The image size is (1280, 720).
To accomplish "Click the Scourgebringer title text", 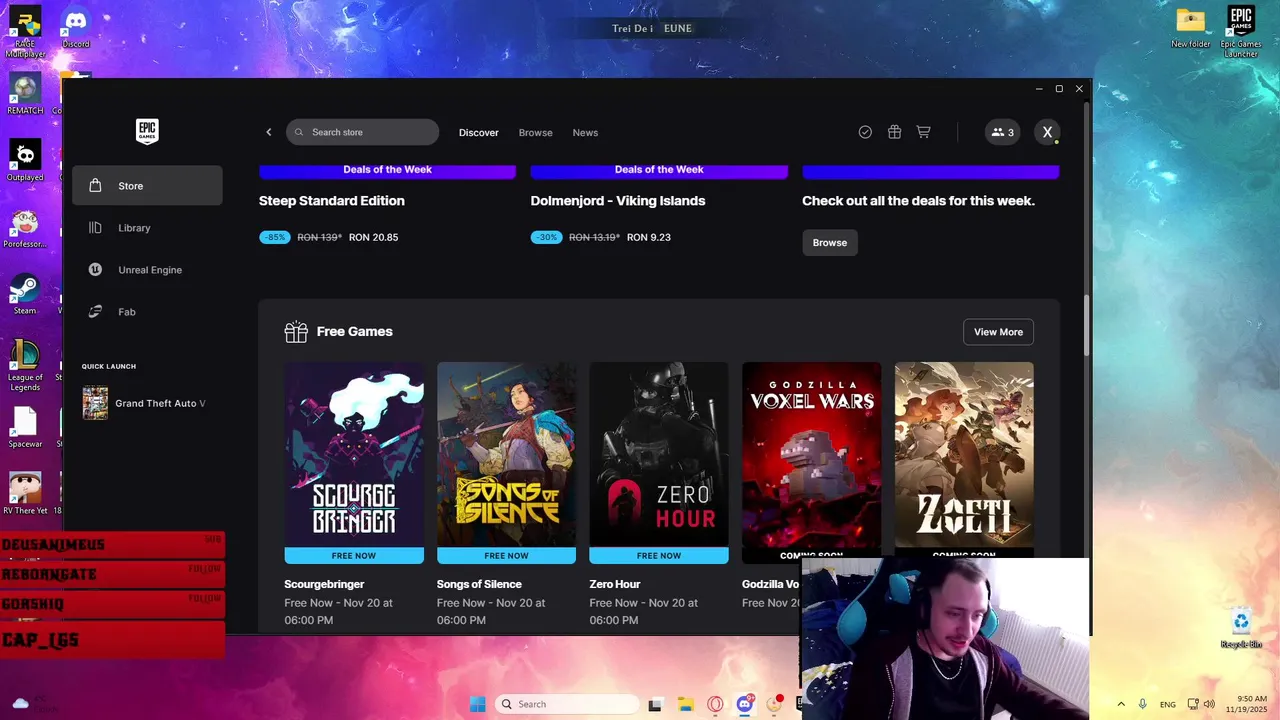I will click(x=324, y=584).
